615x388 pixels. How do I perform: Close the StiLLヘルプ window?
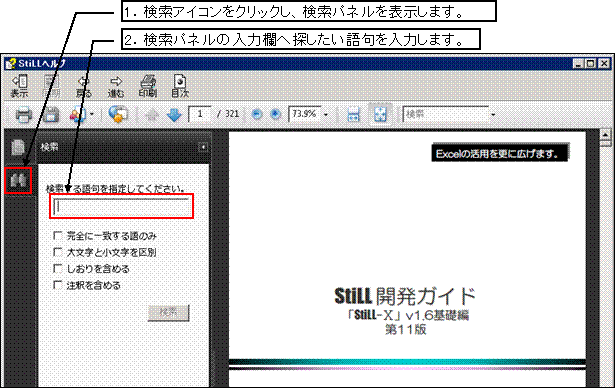point(604,64)
